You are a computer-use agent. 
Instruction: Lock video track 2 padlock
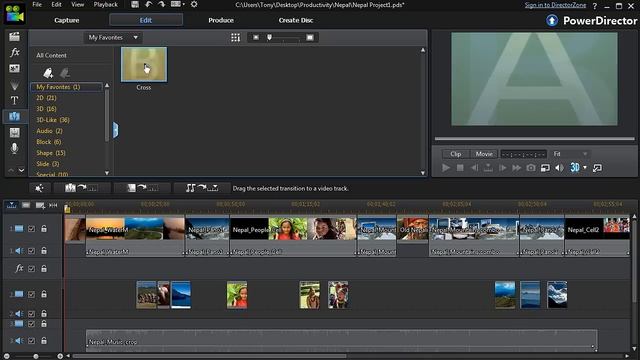44,294
